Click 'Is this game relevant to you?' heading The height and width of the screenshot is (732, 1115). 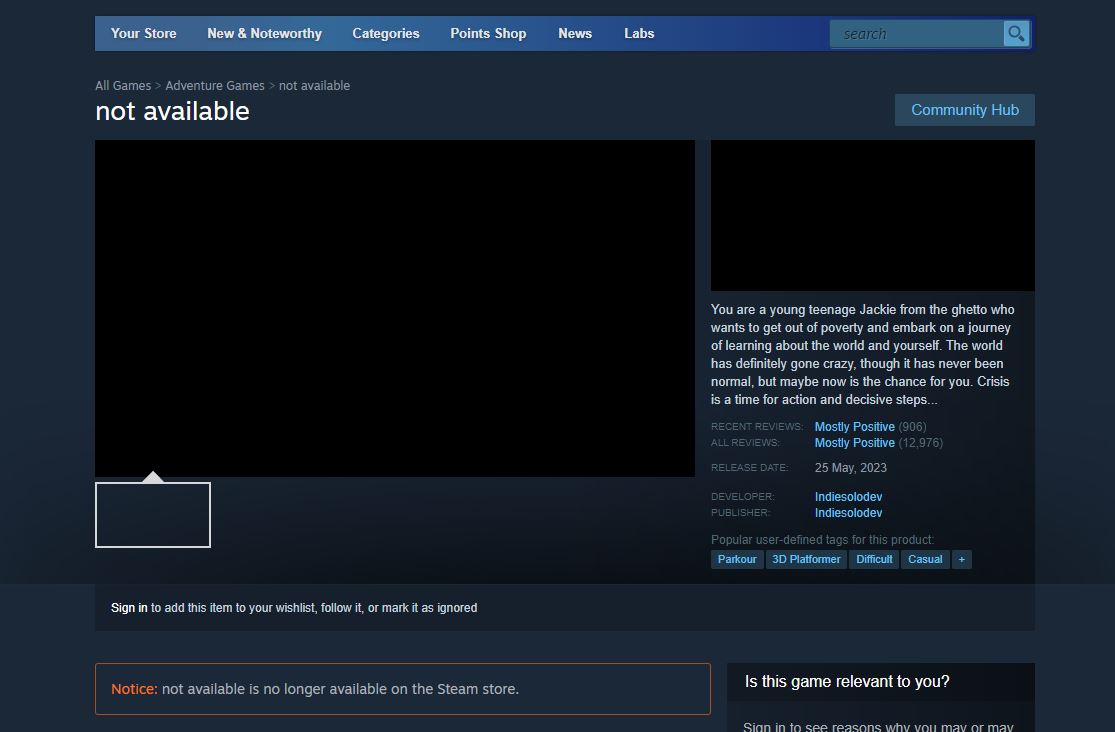847,681
